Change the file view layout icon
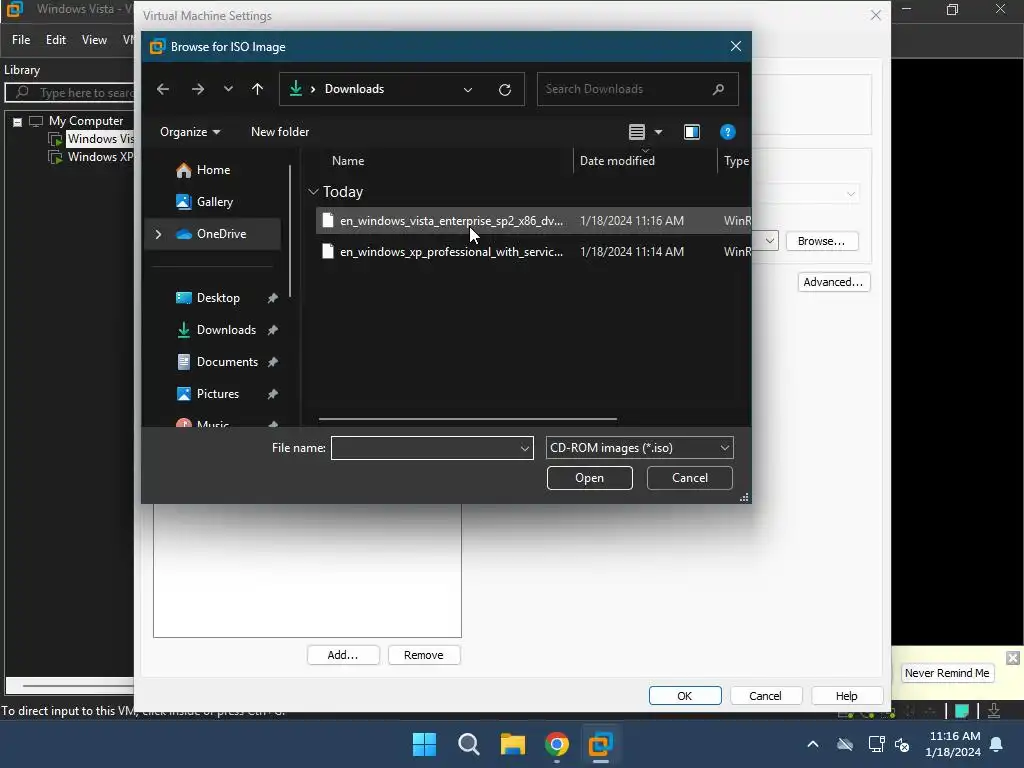The width and height of the screenshot is (1024, 768). click(637, 132)
